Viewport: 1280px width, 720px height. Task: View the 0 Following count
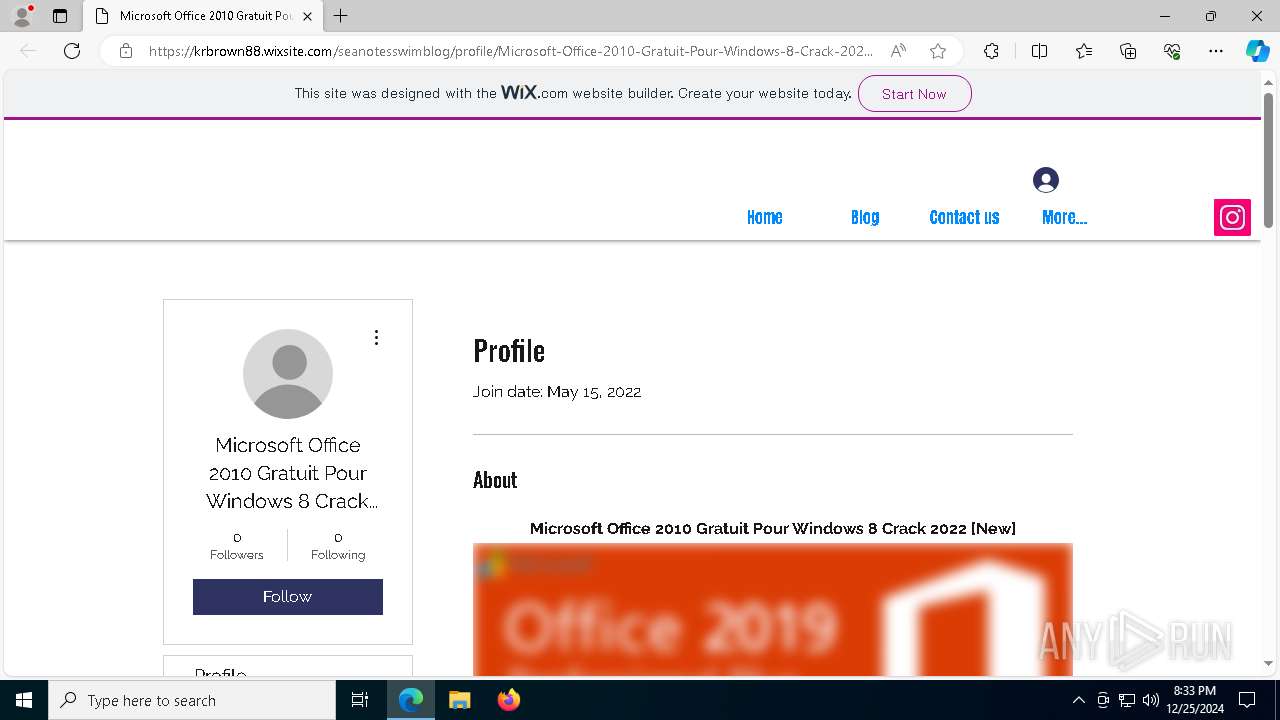[x=338, y=546]
